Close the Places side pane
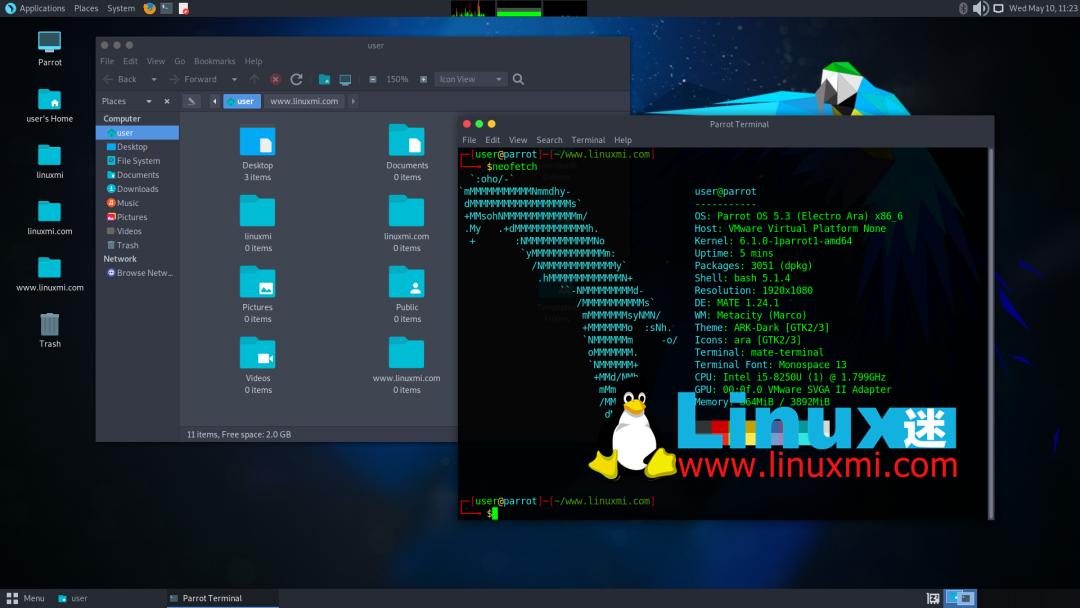This screenshot has width=1080, height=608. click(x=167, y=101)
